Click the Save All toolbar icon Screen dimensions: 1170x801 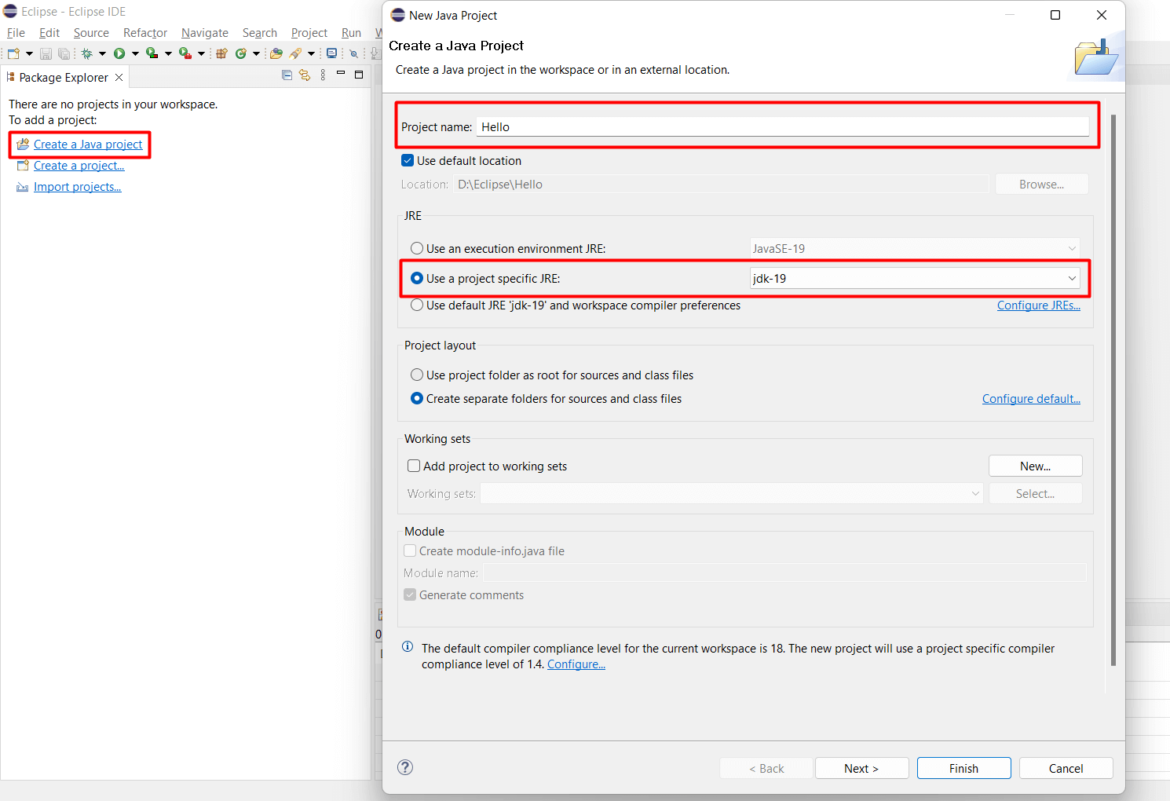click(x=65, y=53)
